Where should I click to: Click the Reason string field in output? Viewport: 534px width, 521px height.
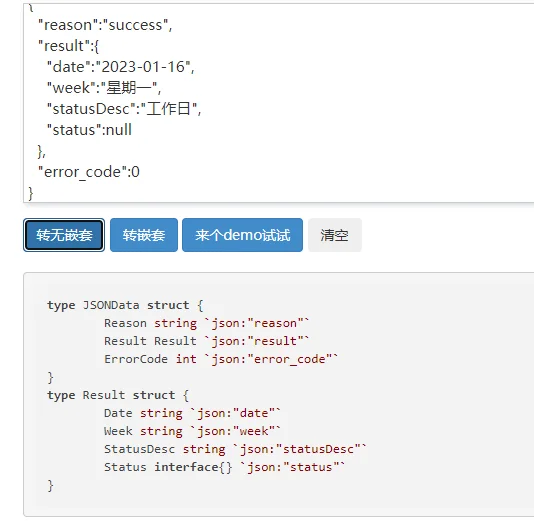(x=206, y=323)
